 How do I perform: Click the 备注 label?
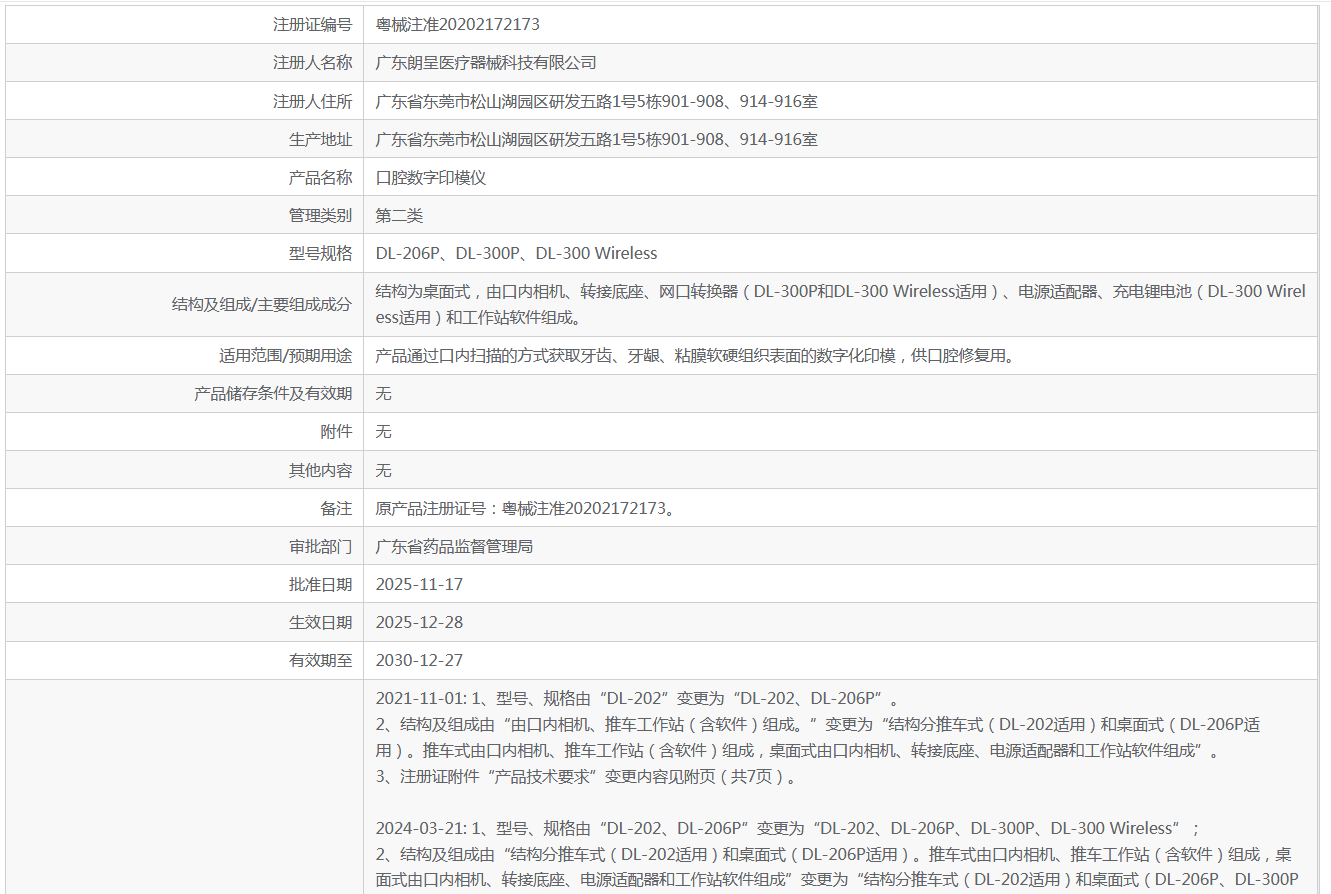point(336,508)
